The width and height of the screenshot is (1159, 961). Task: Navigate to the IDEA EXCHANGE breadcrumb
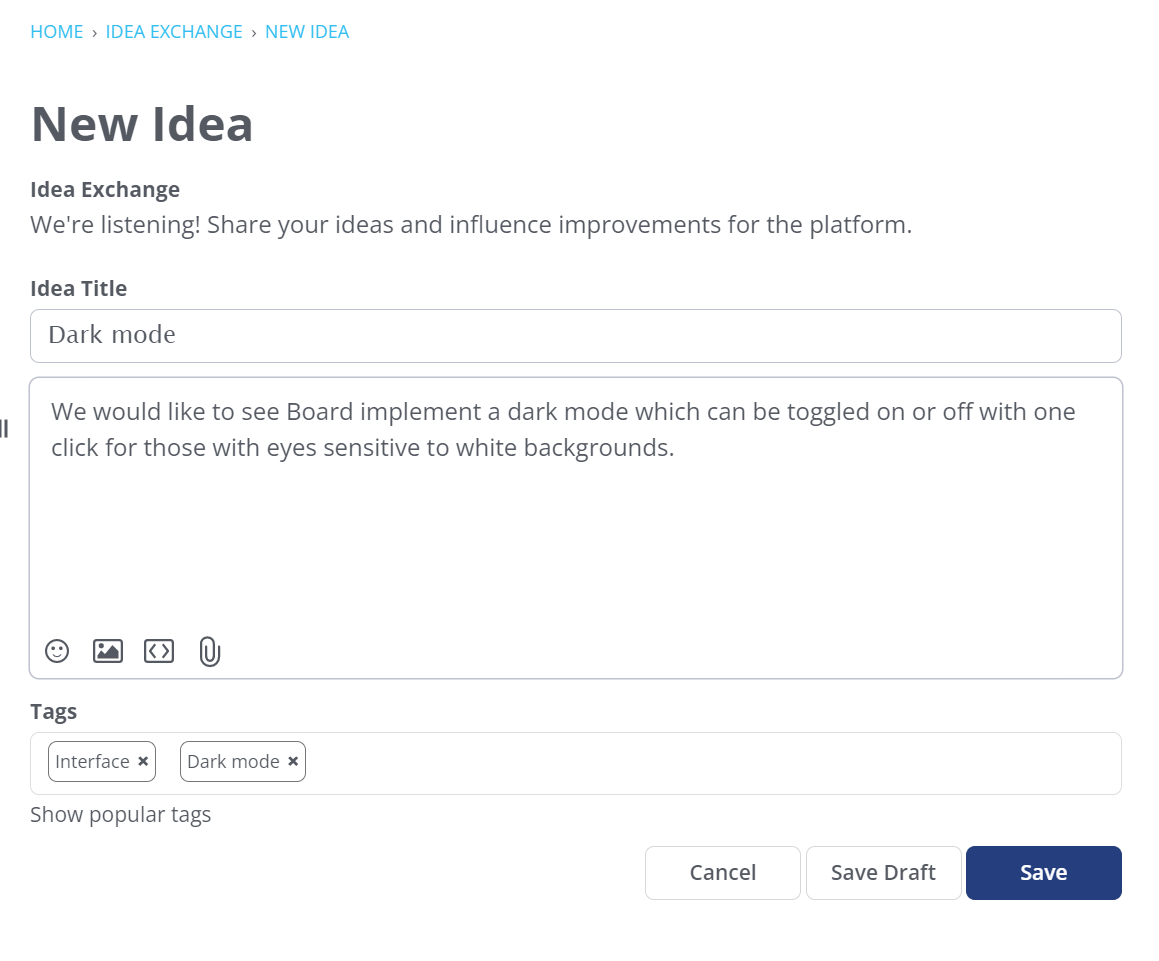(174, 32)
